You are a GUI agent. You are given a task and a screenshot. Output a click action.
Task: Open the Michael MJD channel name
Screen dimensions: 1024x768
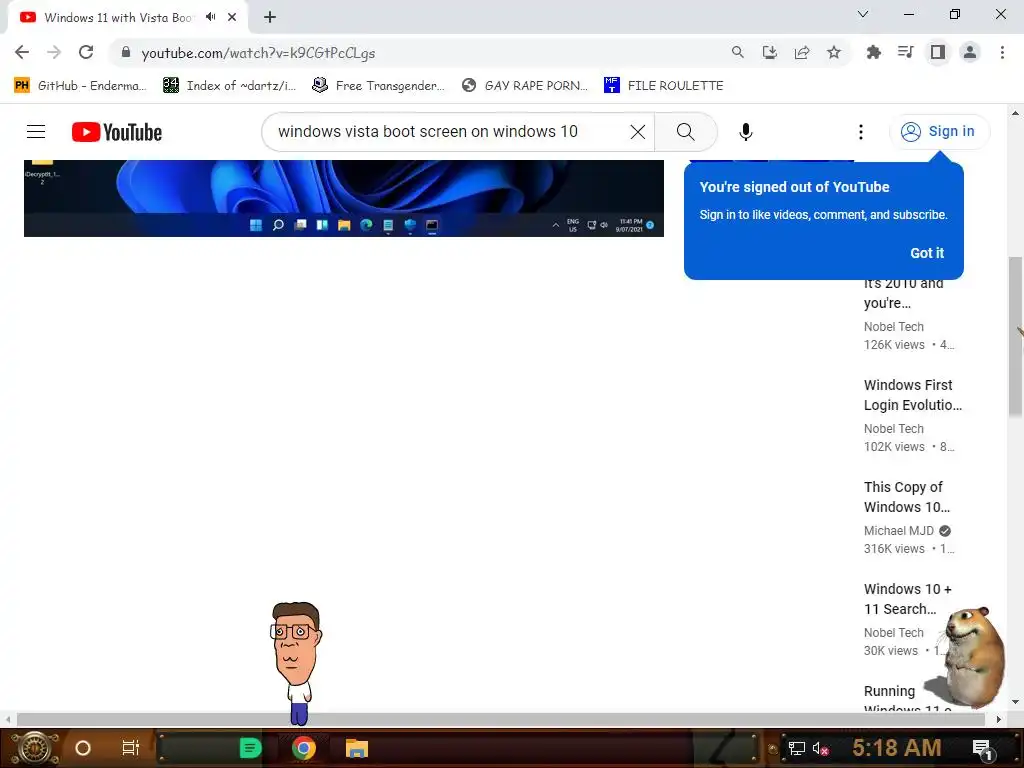coord(899,531)
